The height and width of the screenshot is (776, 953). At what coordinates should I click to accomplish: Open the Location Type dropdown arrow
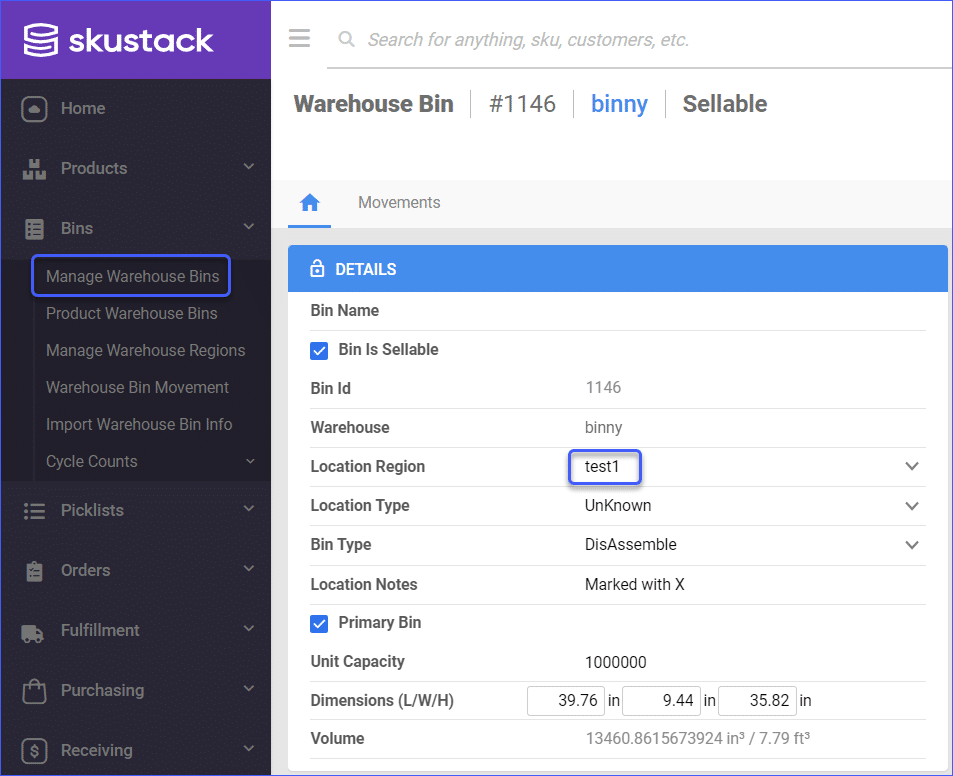pyautogui.click(x=911, y=506)
